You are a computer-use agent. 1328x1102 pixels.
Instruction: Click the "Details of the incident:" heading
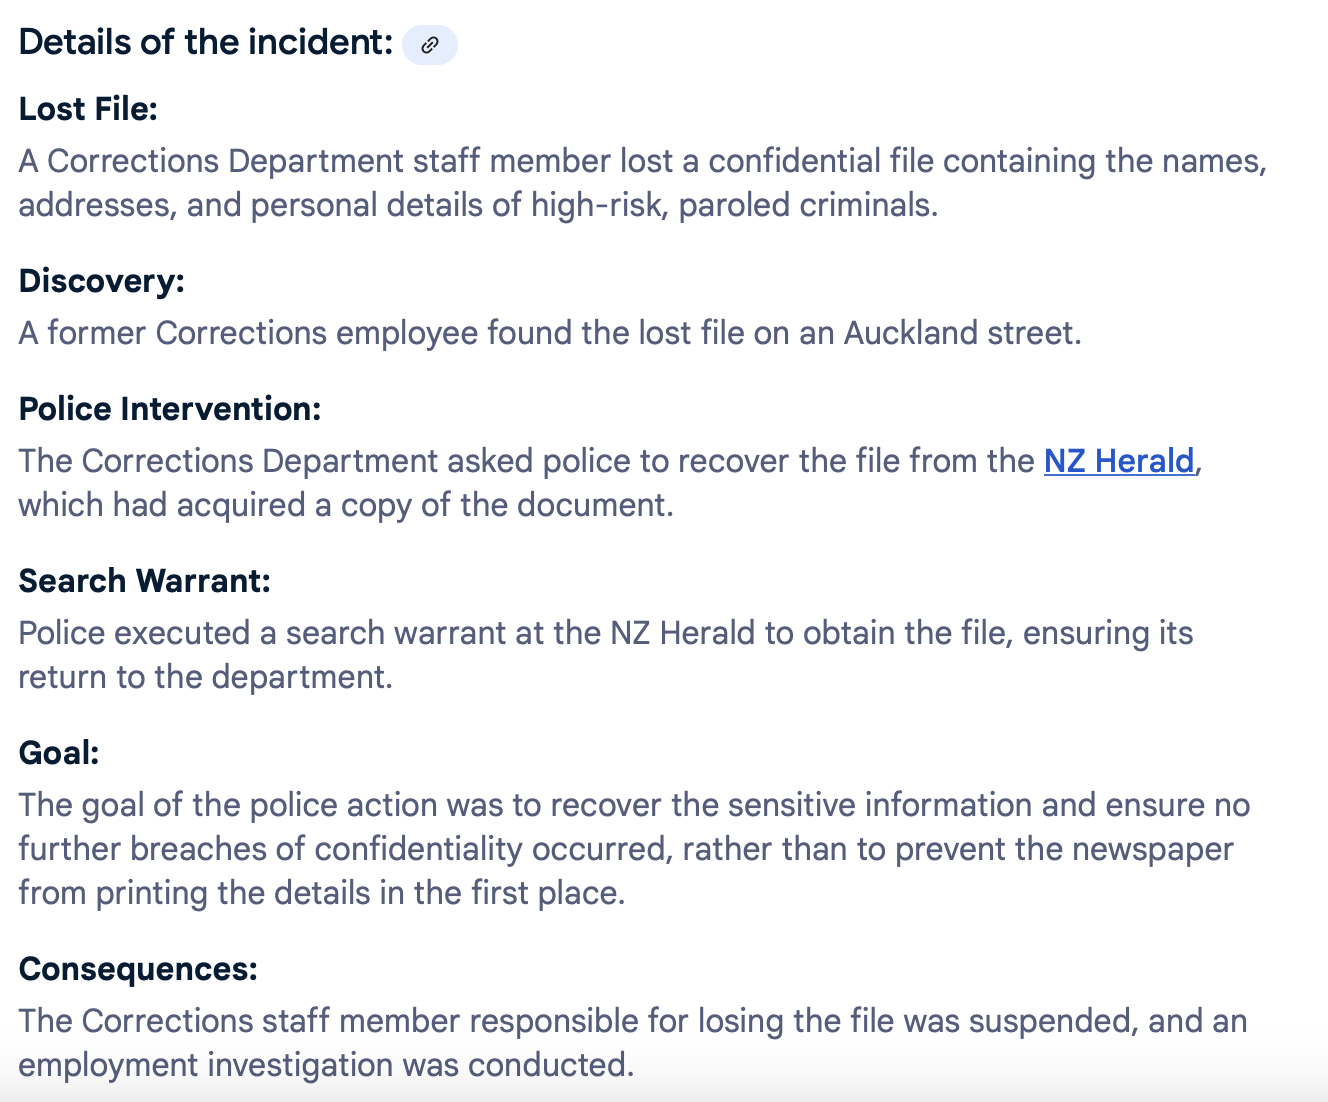[206, 43]
